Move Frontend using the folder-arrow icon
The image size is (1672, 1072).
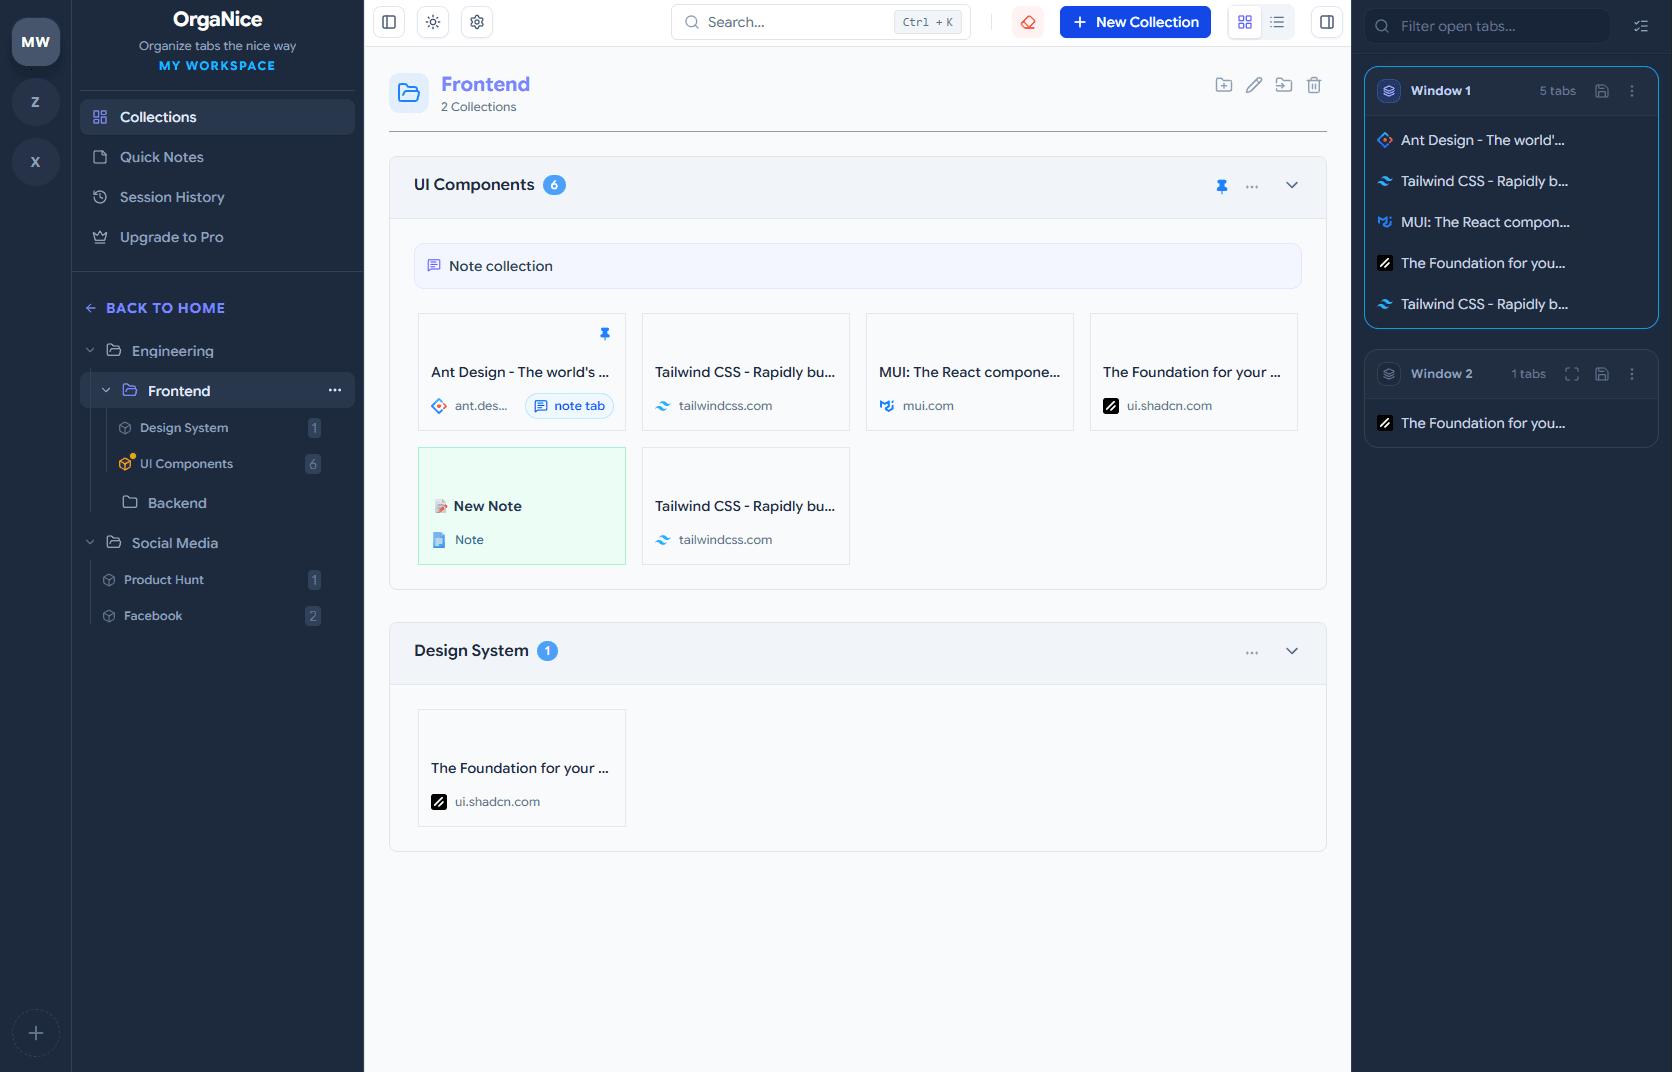(x=1284, y=85)
